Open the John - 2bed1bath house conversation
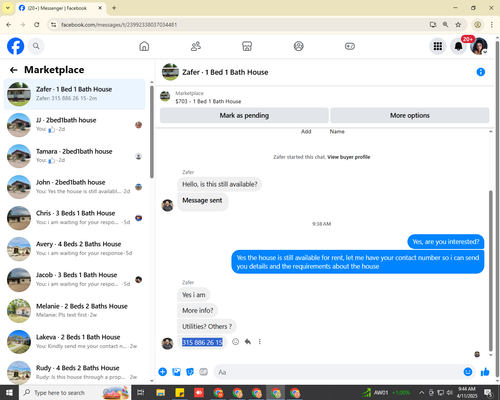500x400 pixels. pyautogui.click(x=74, y=187)
